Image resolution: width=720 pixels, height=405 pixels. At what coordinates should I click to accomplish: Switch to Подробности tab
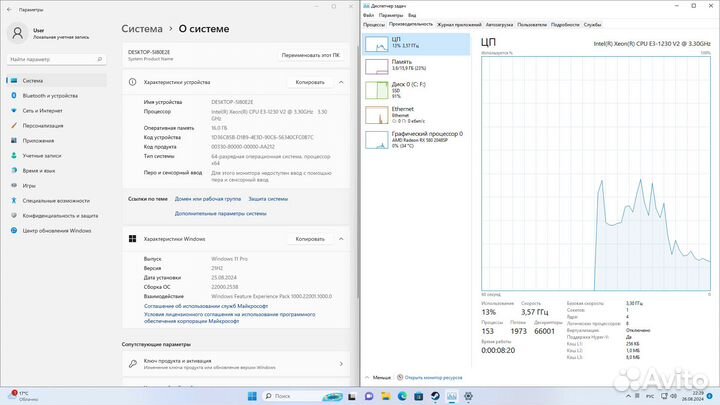pos(565,25)
